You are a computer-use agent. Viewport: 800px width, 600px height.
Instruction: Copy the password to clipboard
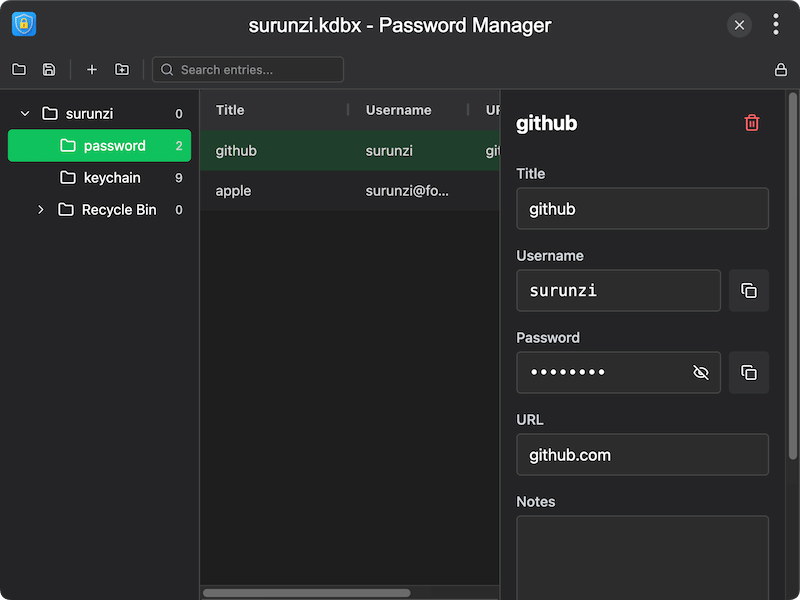pyautogui.click(x=748, y=373)
